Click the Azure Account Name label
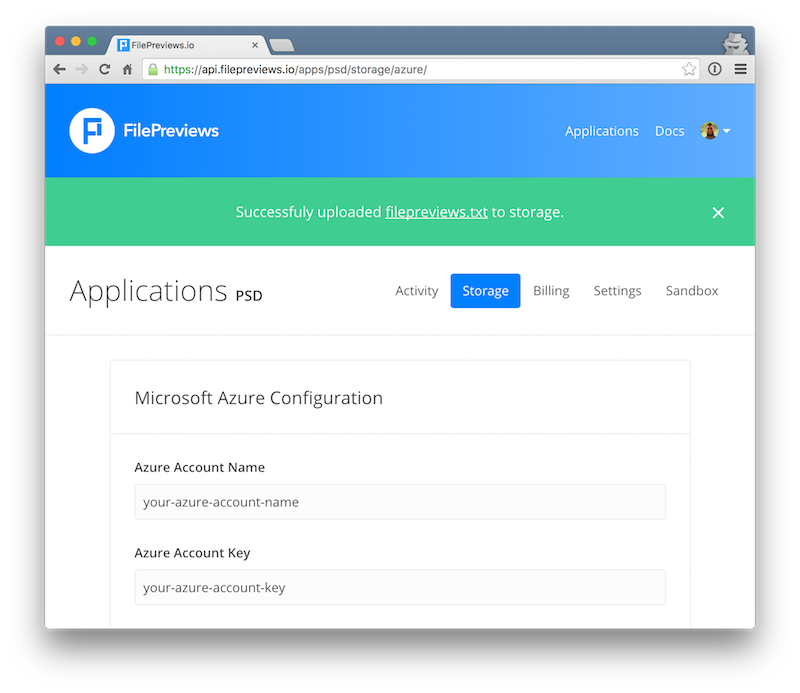 point(199,467)
